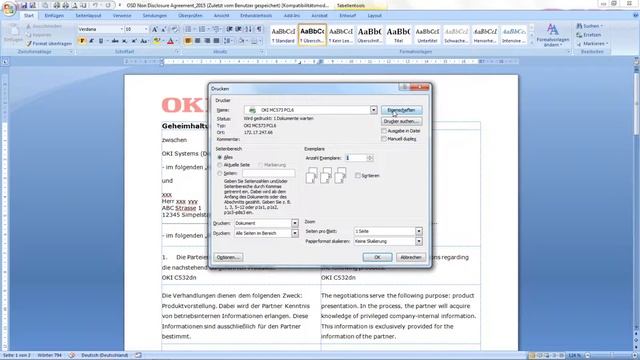Select the Seiten radio button
The height and width of the screenshot is (360, 640).
point(220,173)
